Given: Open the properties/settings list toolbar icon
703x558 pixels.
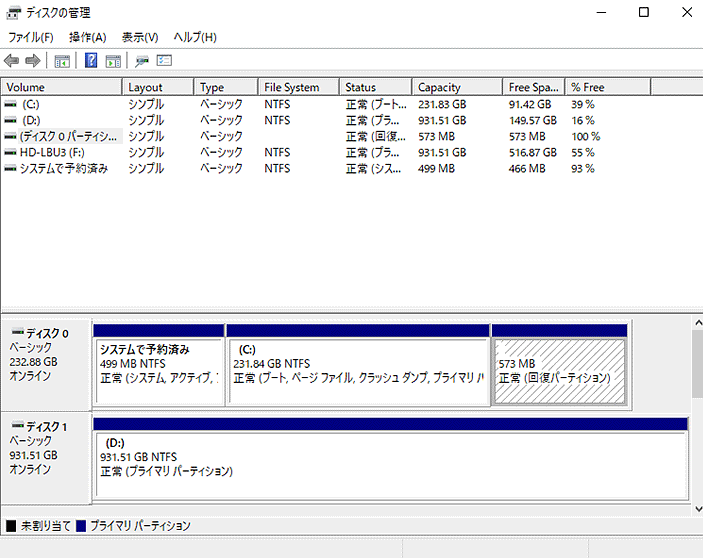Looking at the screenshot, I should click(164, 60).
